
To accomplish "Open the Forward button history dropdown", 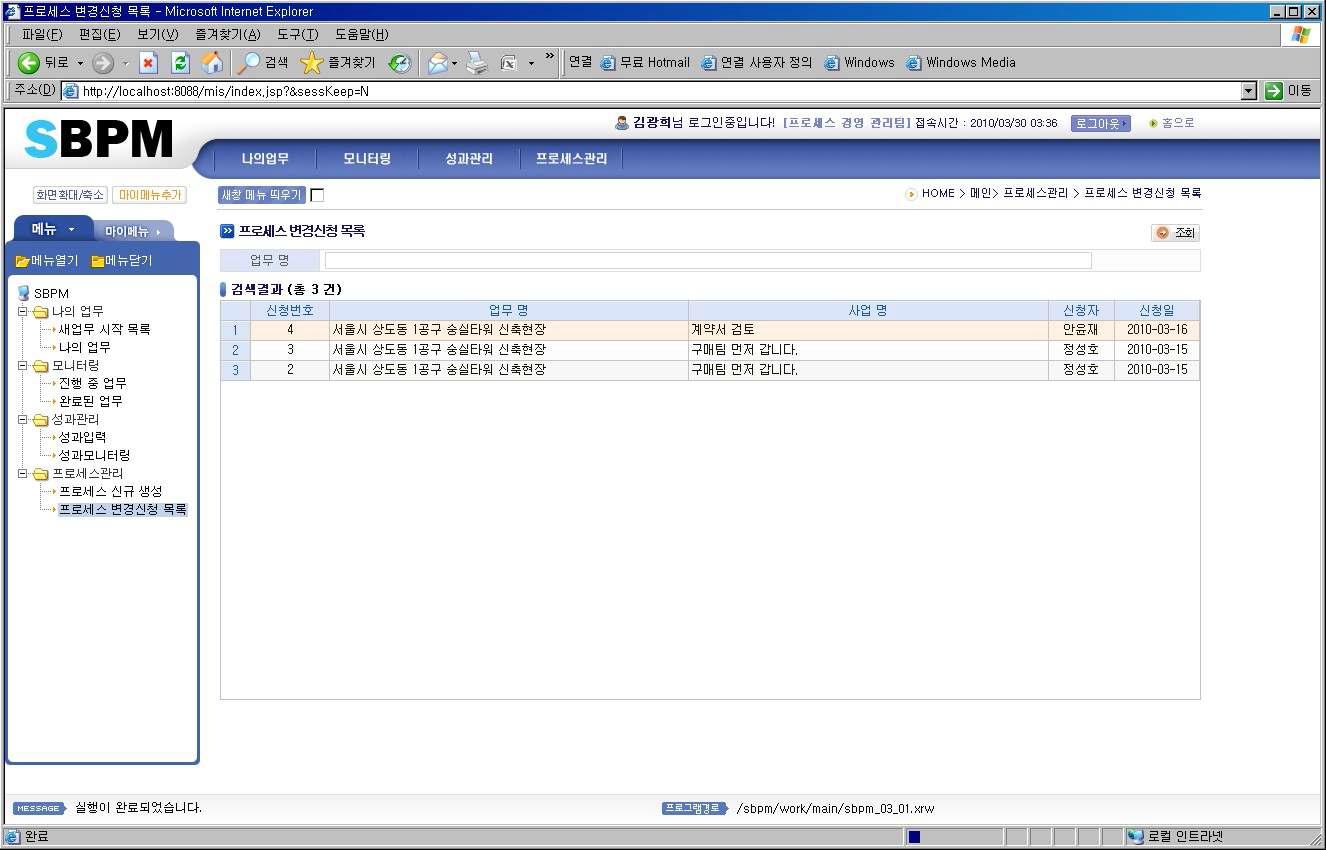I will 126,63.
